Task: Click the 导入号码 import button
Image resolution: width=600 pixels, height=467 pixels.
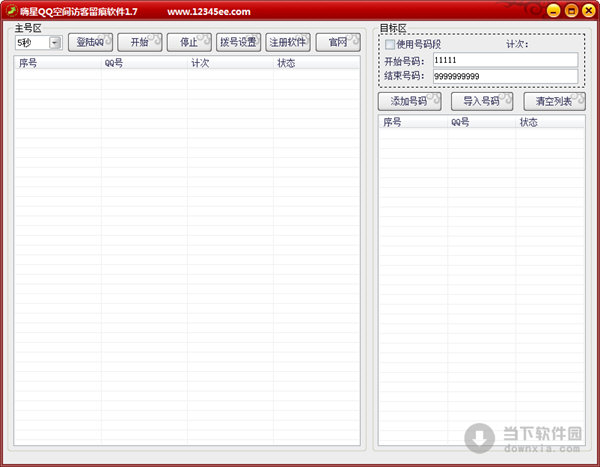Action: pos(481,101)
